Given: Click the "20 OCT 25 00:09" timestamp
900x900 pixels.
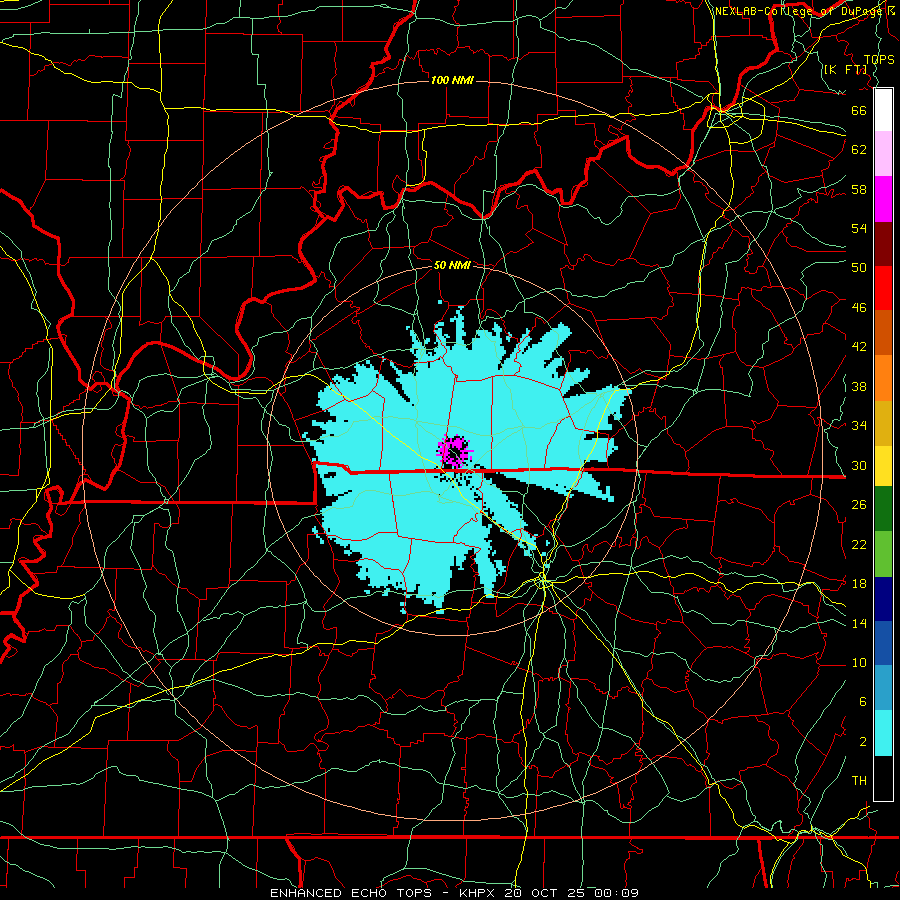Looking at the screenshot, I should click(x=572, y=893).
